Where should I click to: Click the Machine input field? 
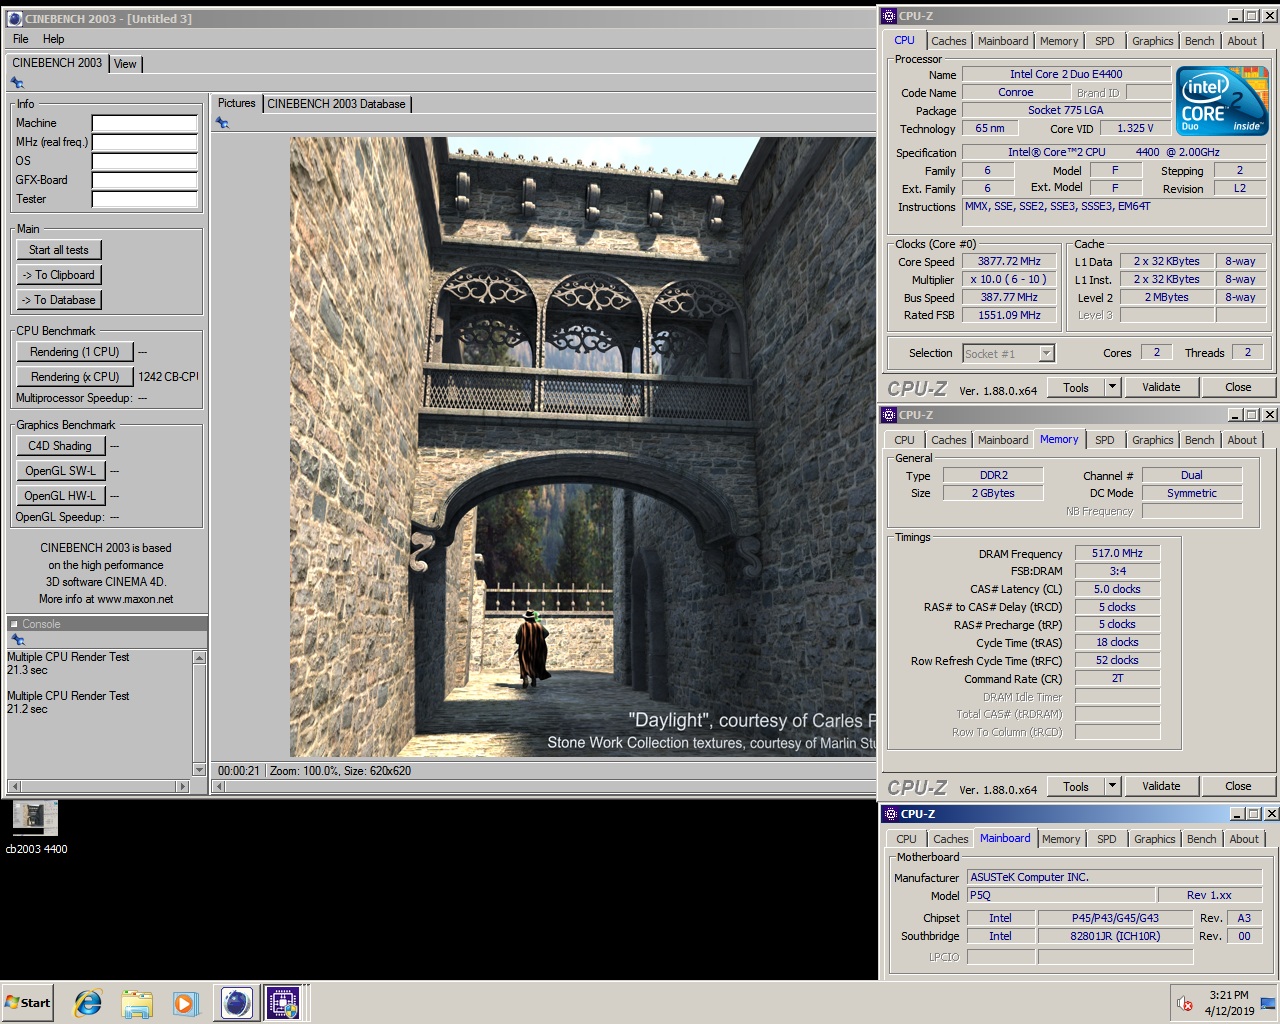tap(145, 123)
